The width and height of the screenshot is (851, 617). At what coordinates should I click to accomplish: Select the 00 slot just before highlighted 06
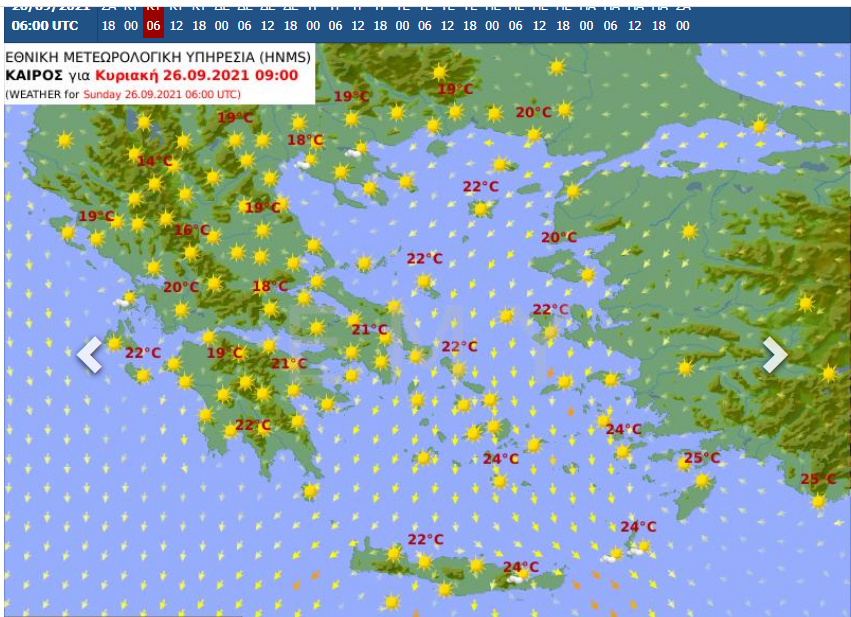(131, 26)
